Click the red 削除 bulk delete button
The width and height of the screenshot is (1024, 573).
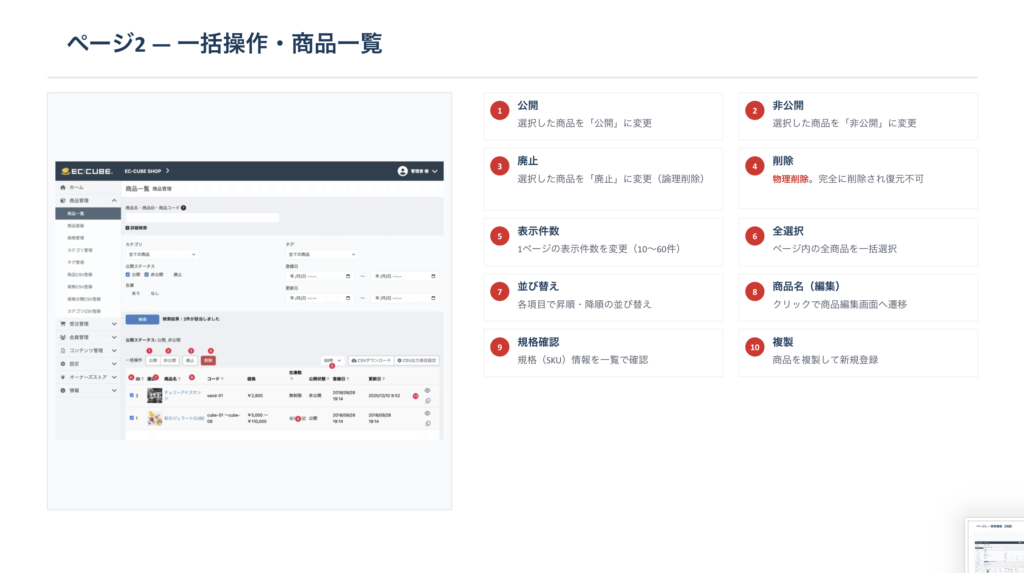[x=208, y=360]
